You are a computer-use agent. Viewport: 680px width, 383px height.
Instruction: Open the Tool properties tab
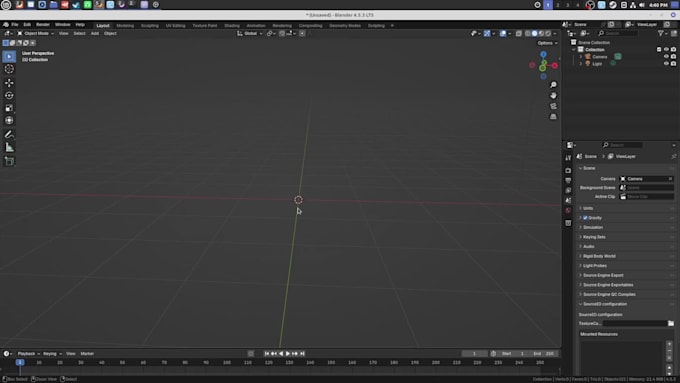pos(568,158)
